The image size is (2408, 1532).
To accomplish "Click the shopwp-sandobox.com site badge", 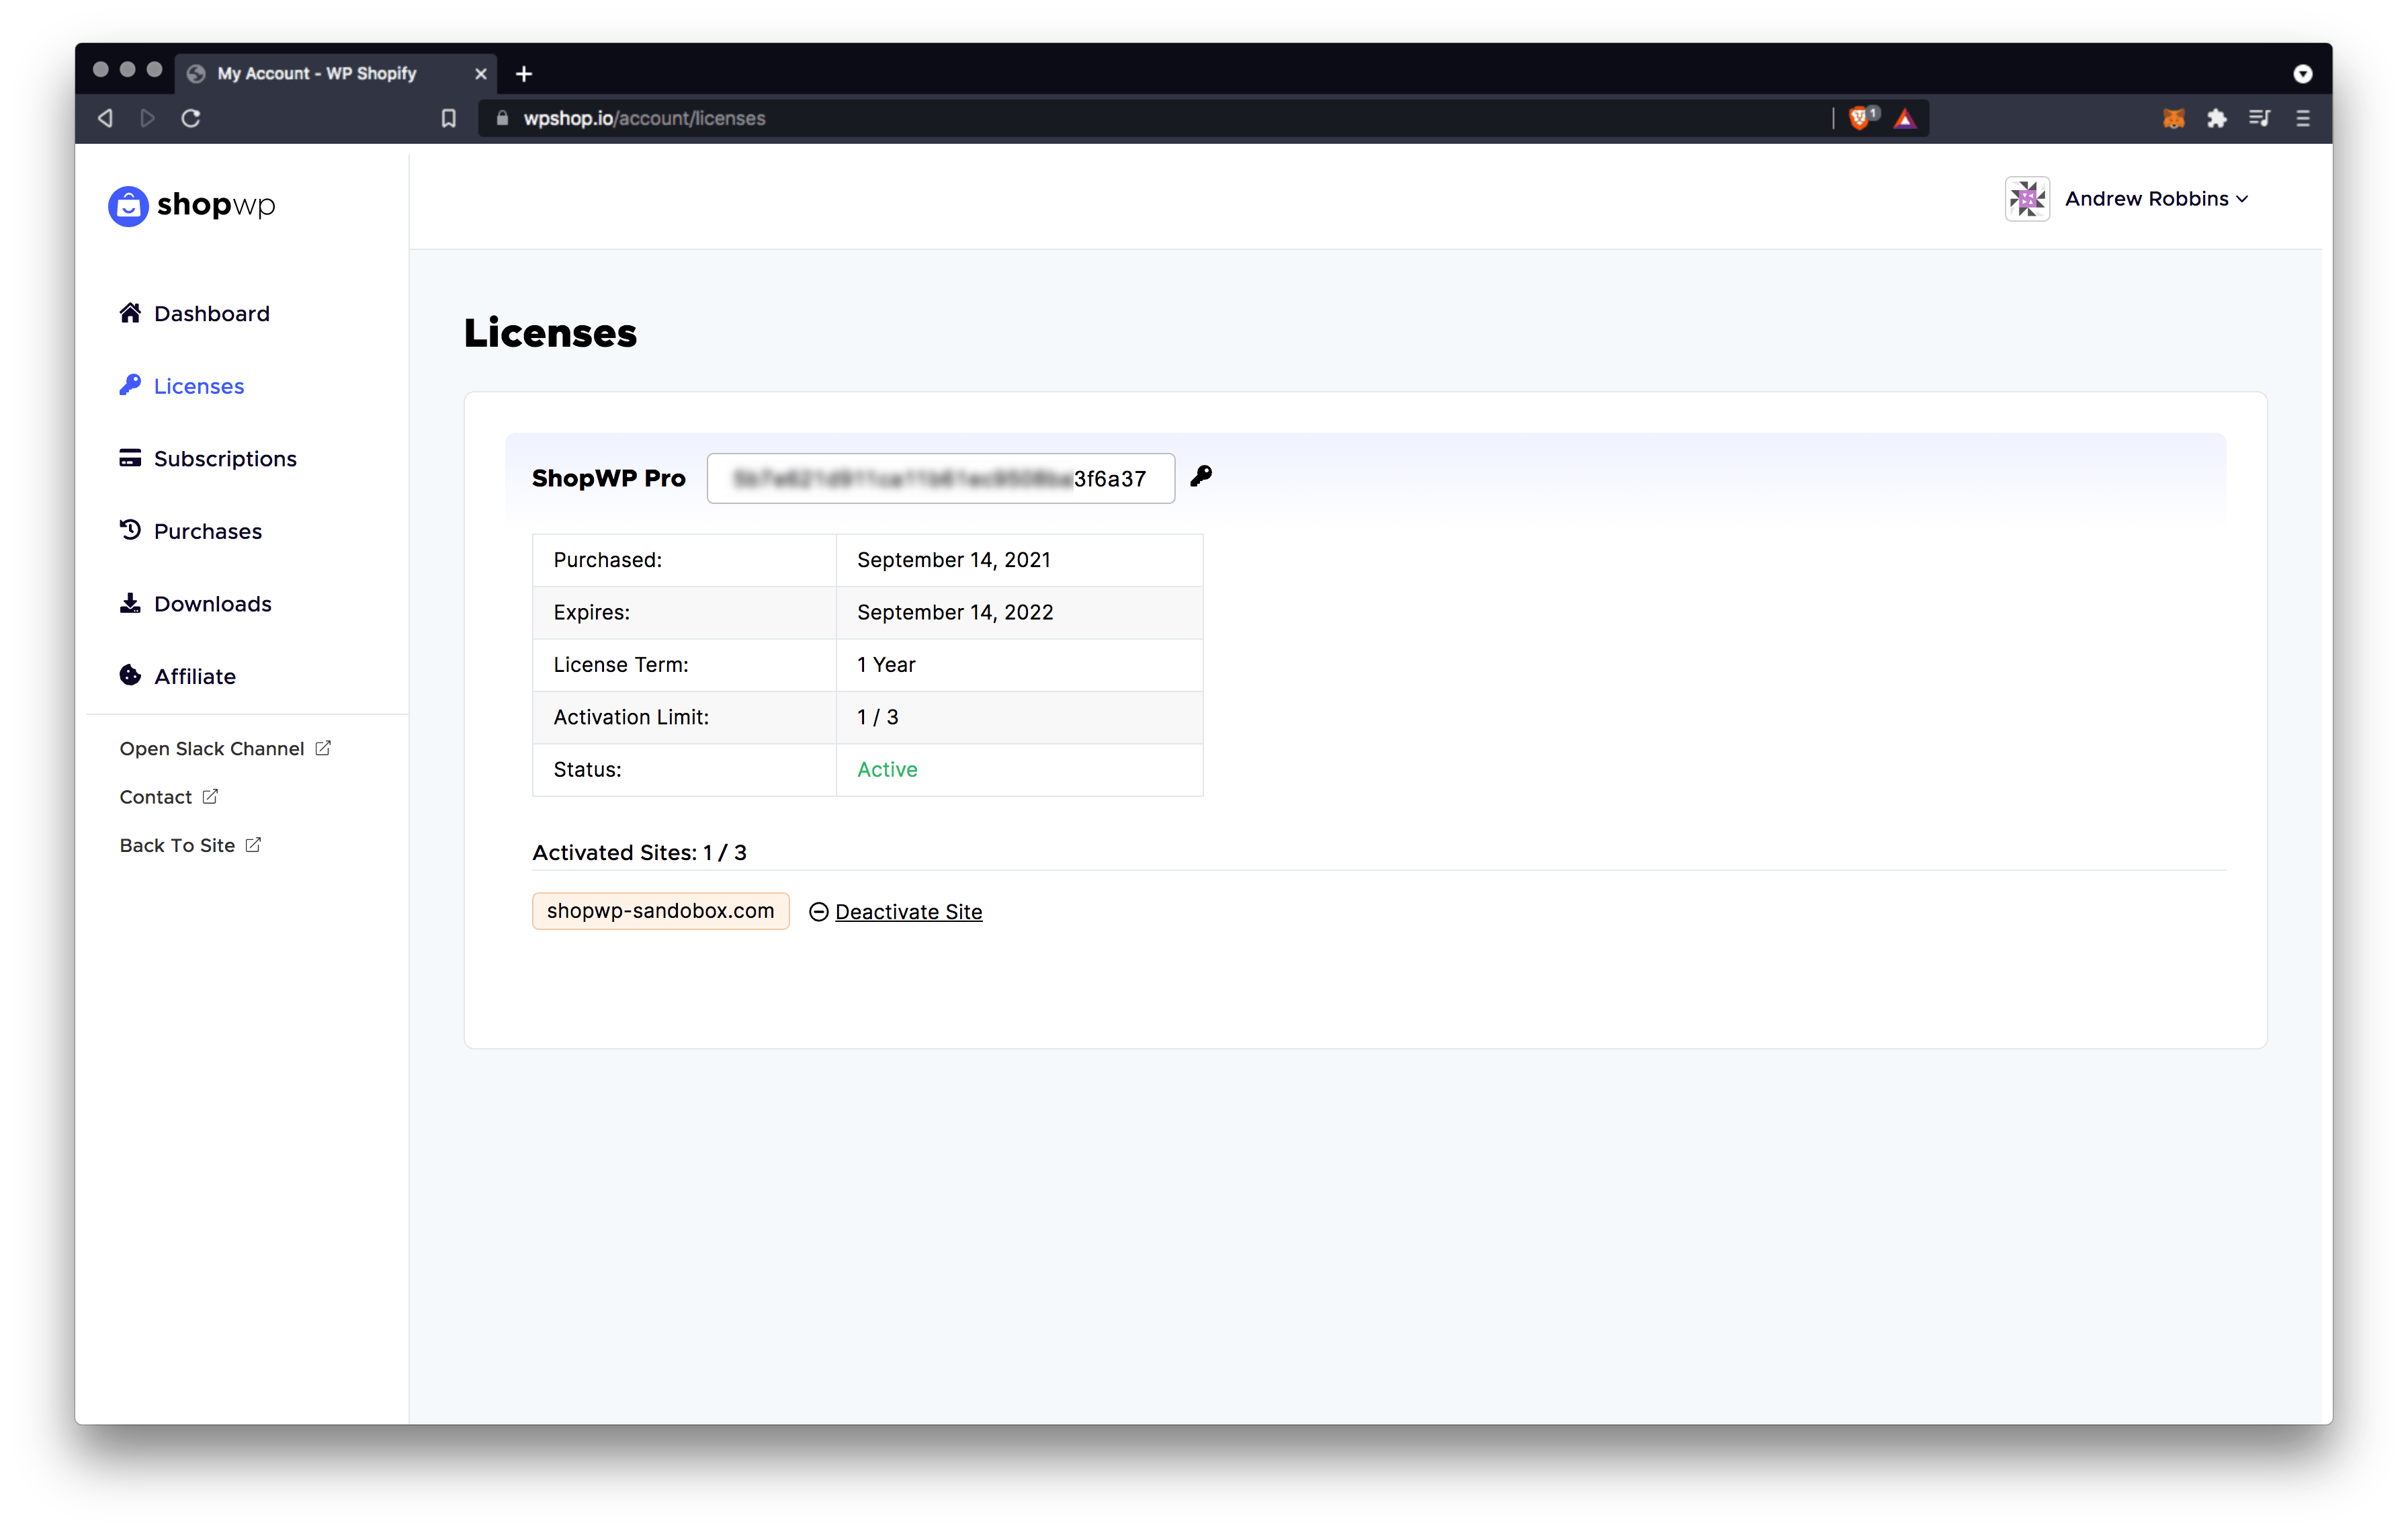I will pos(660,911).
